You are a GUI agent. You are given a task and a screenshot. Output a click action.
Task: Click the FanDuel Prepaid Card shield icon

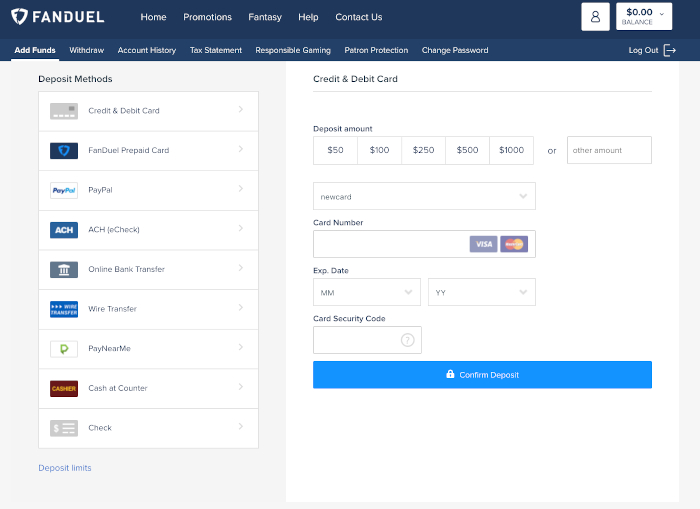point(64,151)
